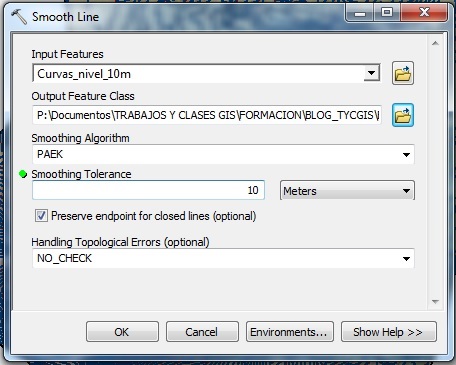456x365 pixels.
Task: Click the scrollbar down arrow
Action: tap(435, 301)
